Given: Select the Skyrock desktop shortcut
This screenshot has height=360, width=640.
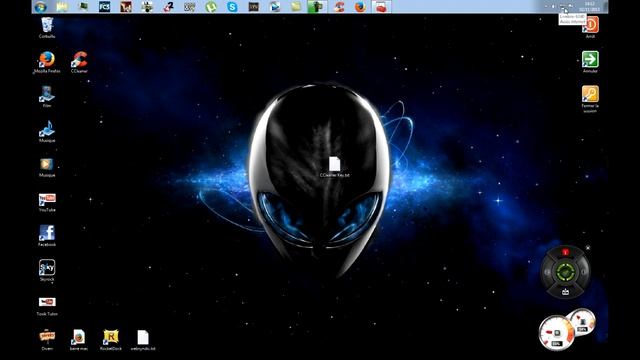Looking at the screenshot, I should 47,270.
